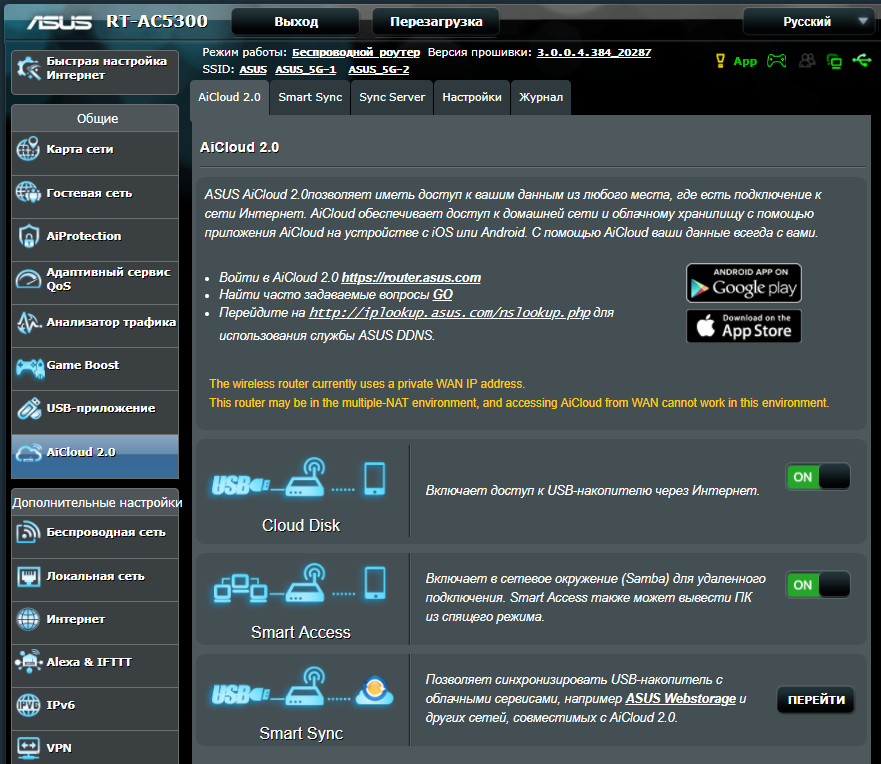This screenshot has width=881, height=764.
Task: Click the firmware version 3.0.0.4.384_20287 link
Action: point(593,51)
